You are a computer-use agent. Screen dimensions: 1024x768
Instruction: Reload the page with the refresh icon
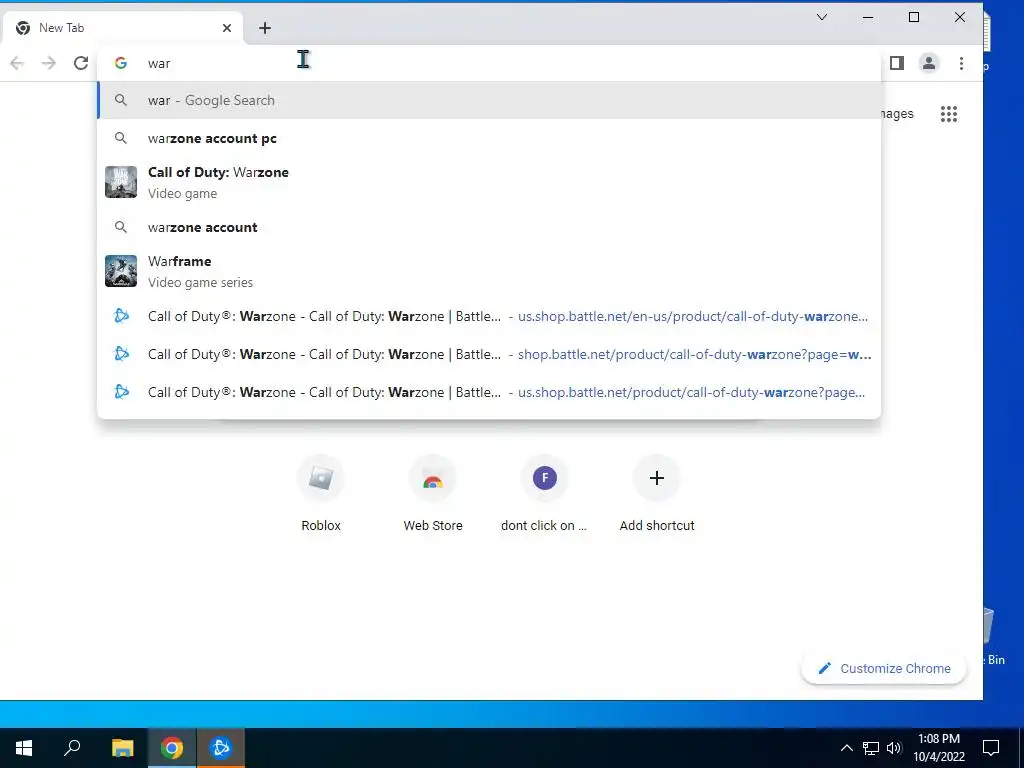[81, 63]
